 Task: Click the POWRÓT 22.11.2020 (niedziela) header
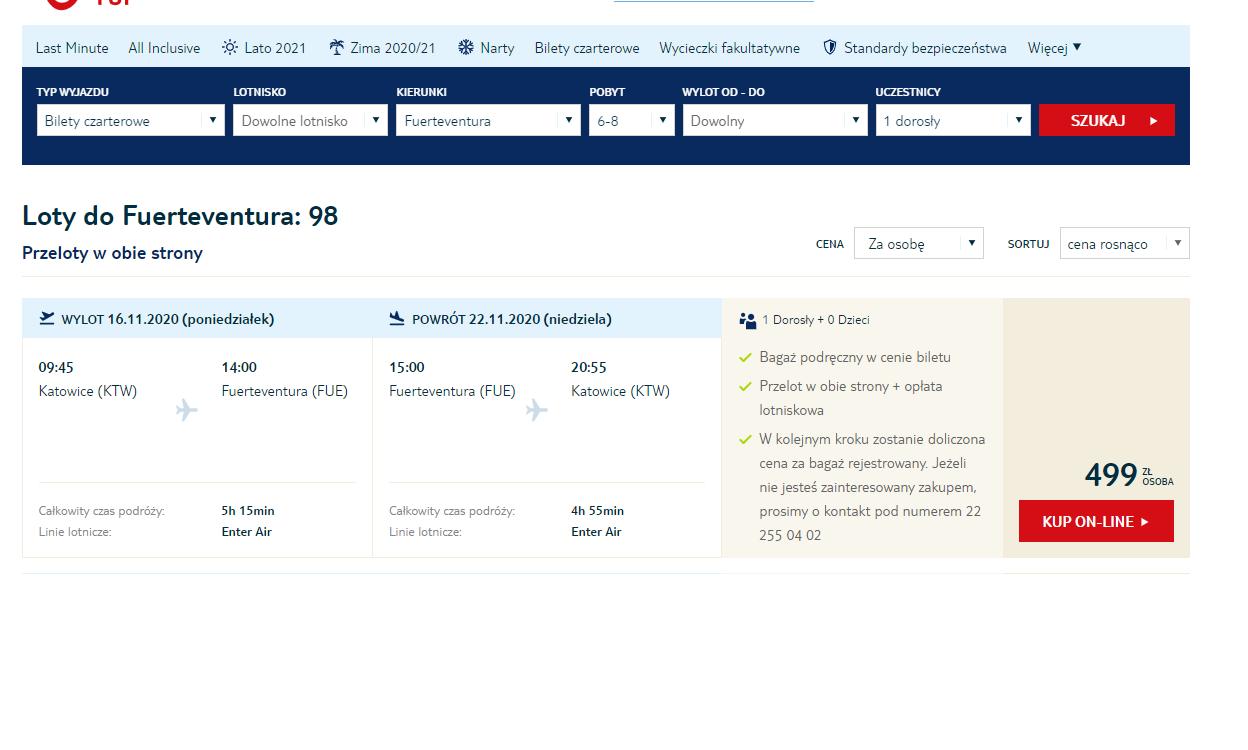click(512, 320)
